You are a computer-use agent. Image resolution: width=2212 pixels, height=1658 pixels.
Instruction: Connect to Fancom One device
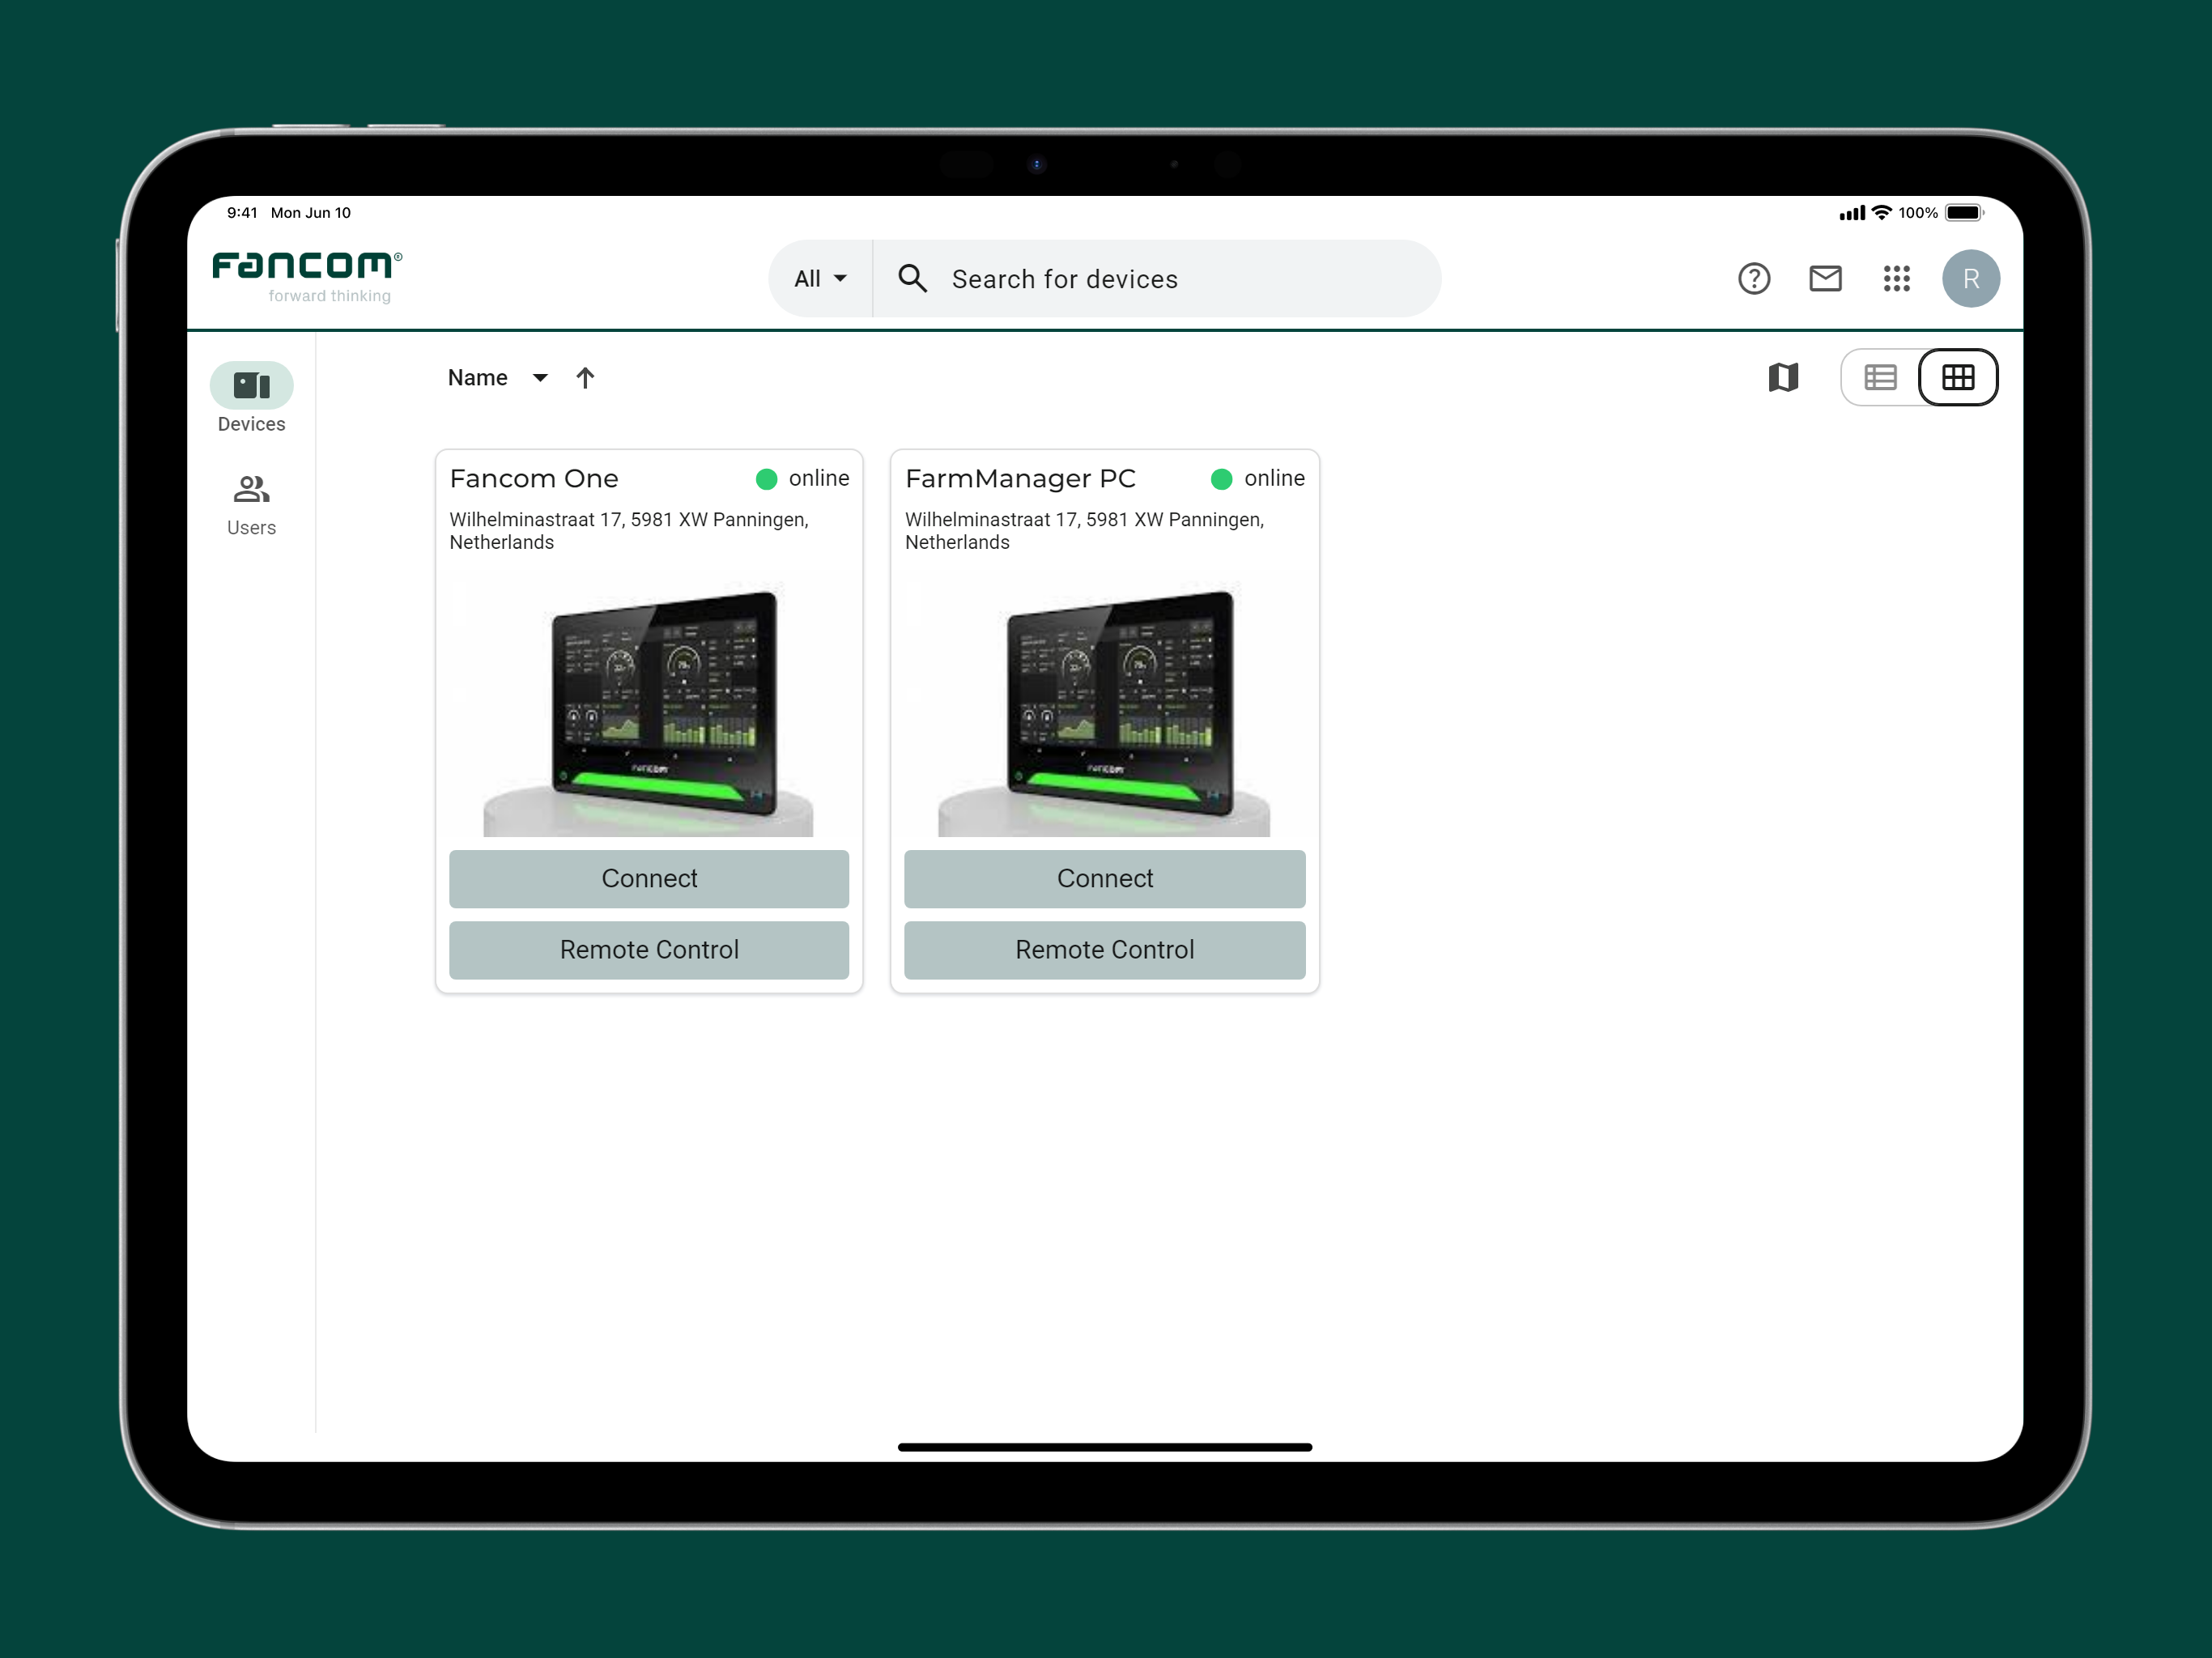pyautogui.click(x=649, y=878)
